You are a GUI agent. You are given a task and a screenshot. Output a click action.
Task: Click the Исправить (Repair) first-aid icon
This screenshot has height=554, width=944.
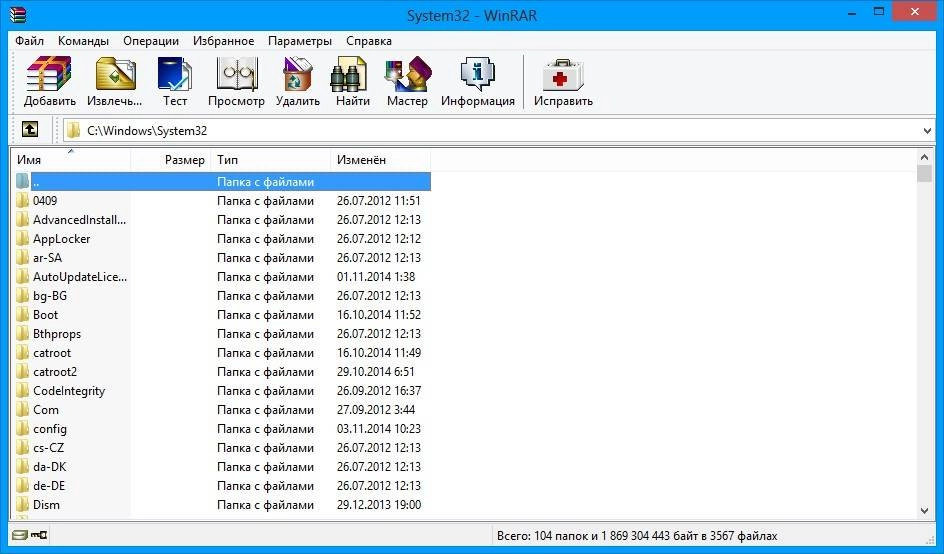[562, 74]
